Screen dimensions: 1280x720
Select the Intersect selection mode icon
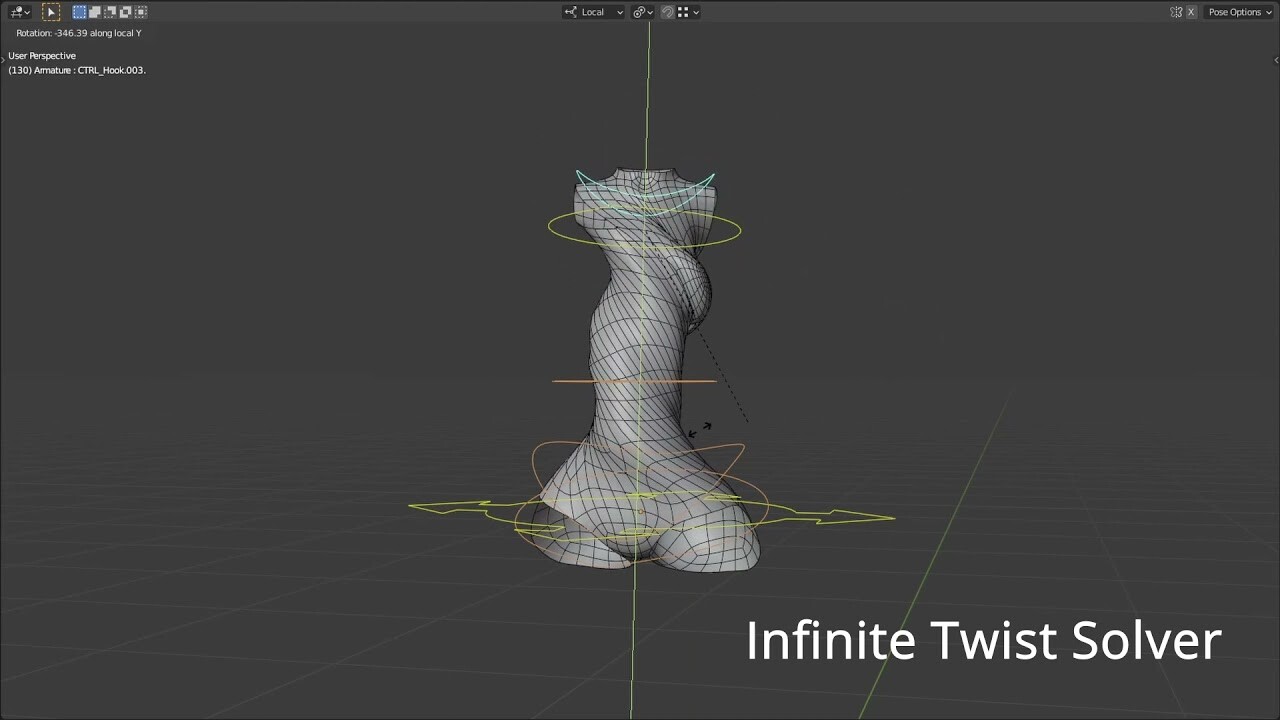click(141, 12)
